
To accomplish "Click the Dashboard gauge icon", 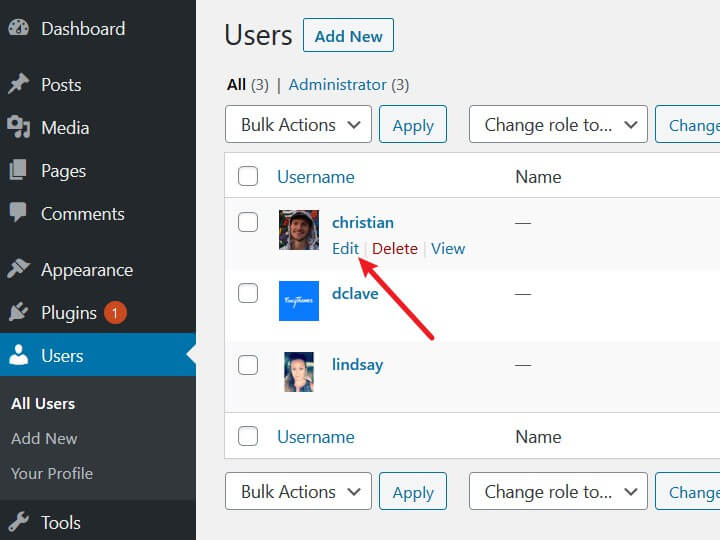I will coord(18,28).
